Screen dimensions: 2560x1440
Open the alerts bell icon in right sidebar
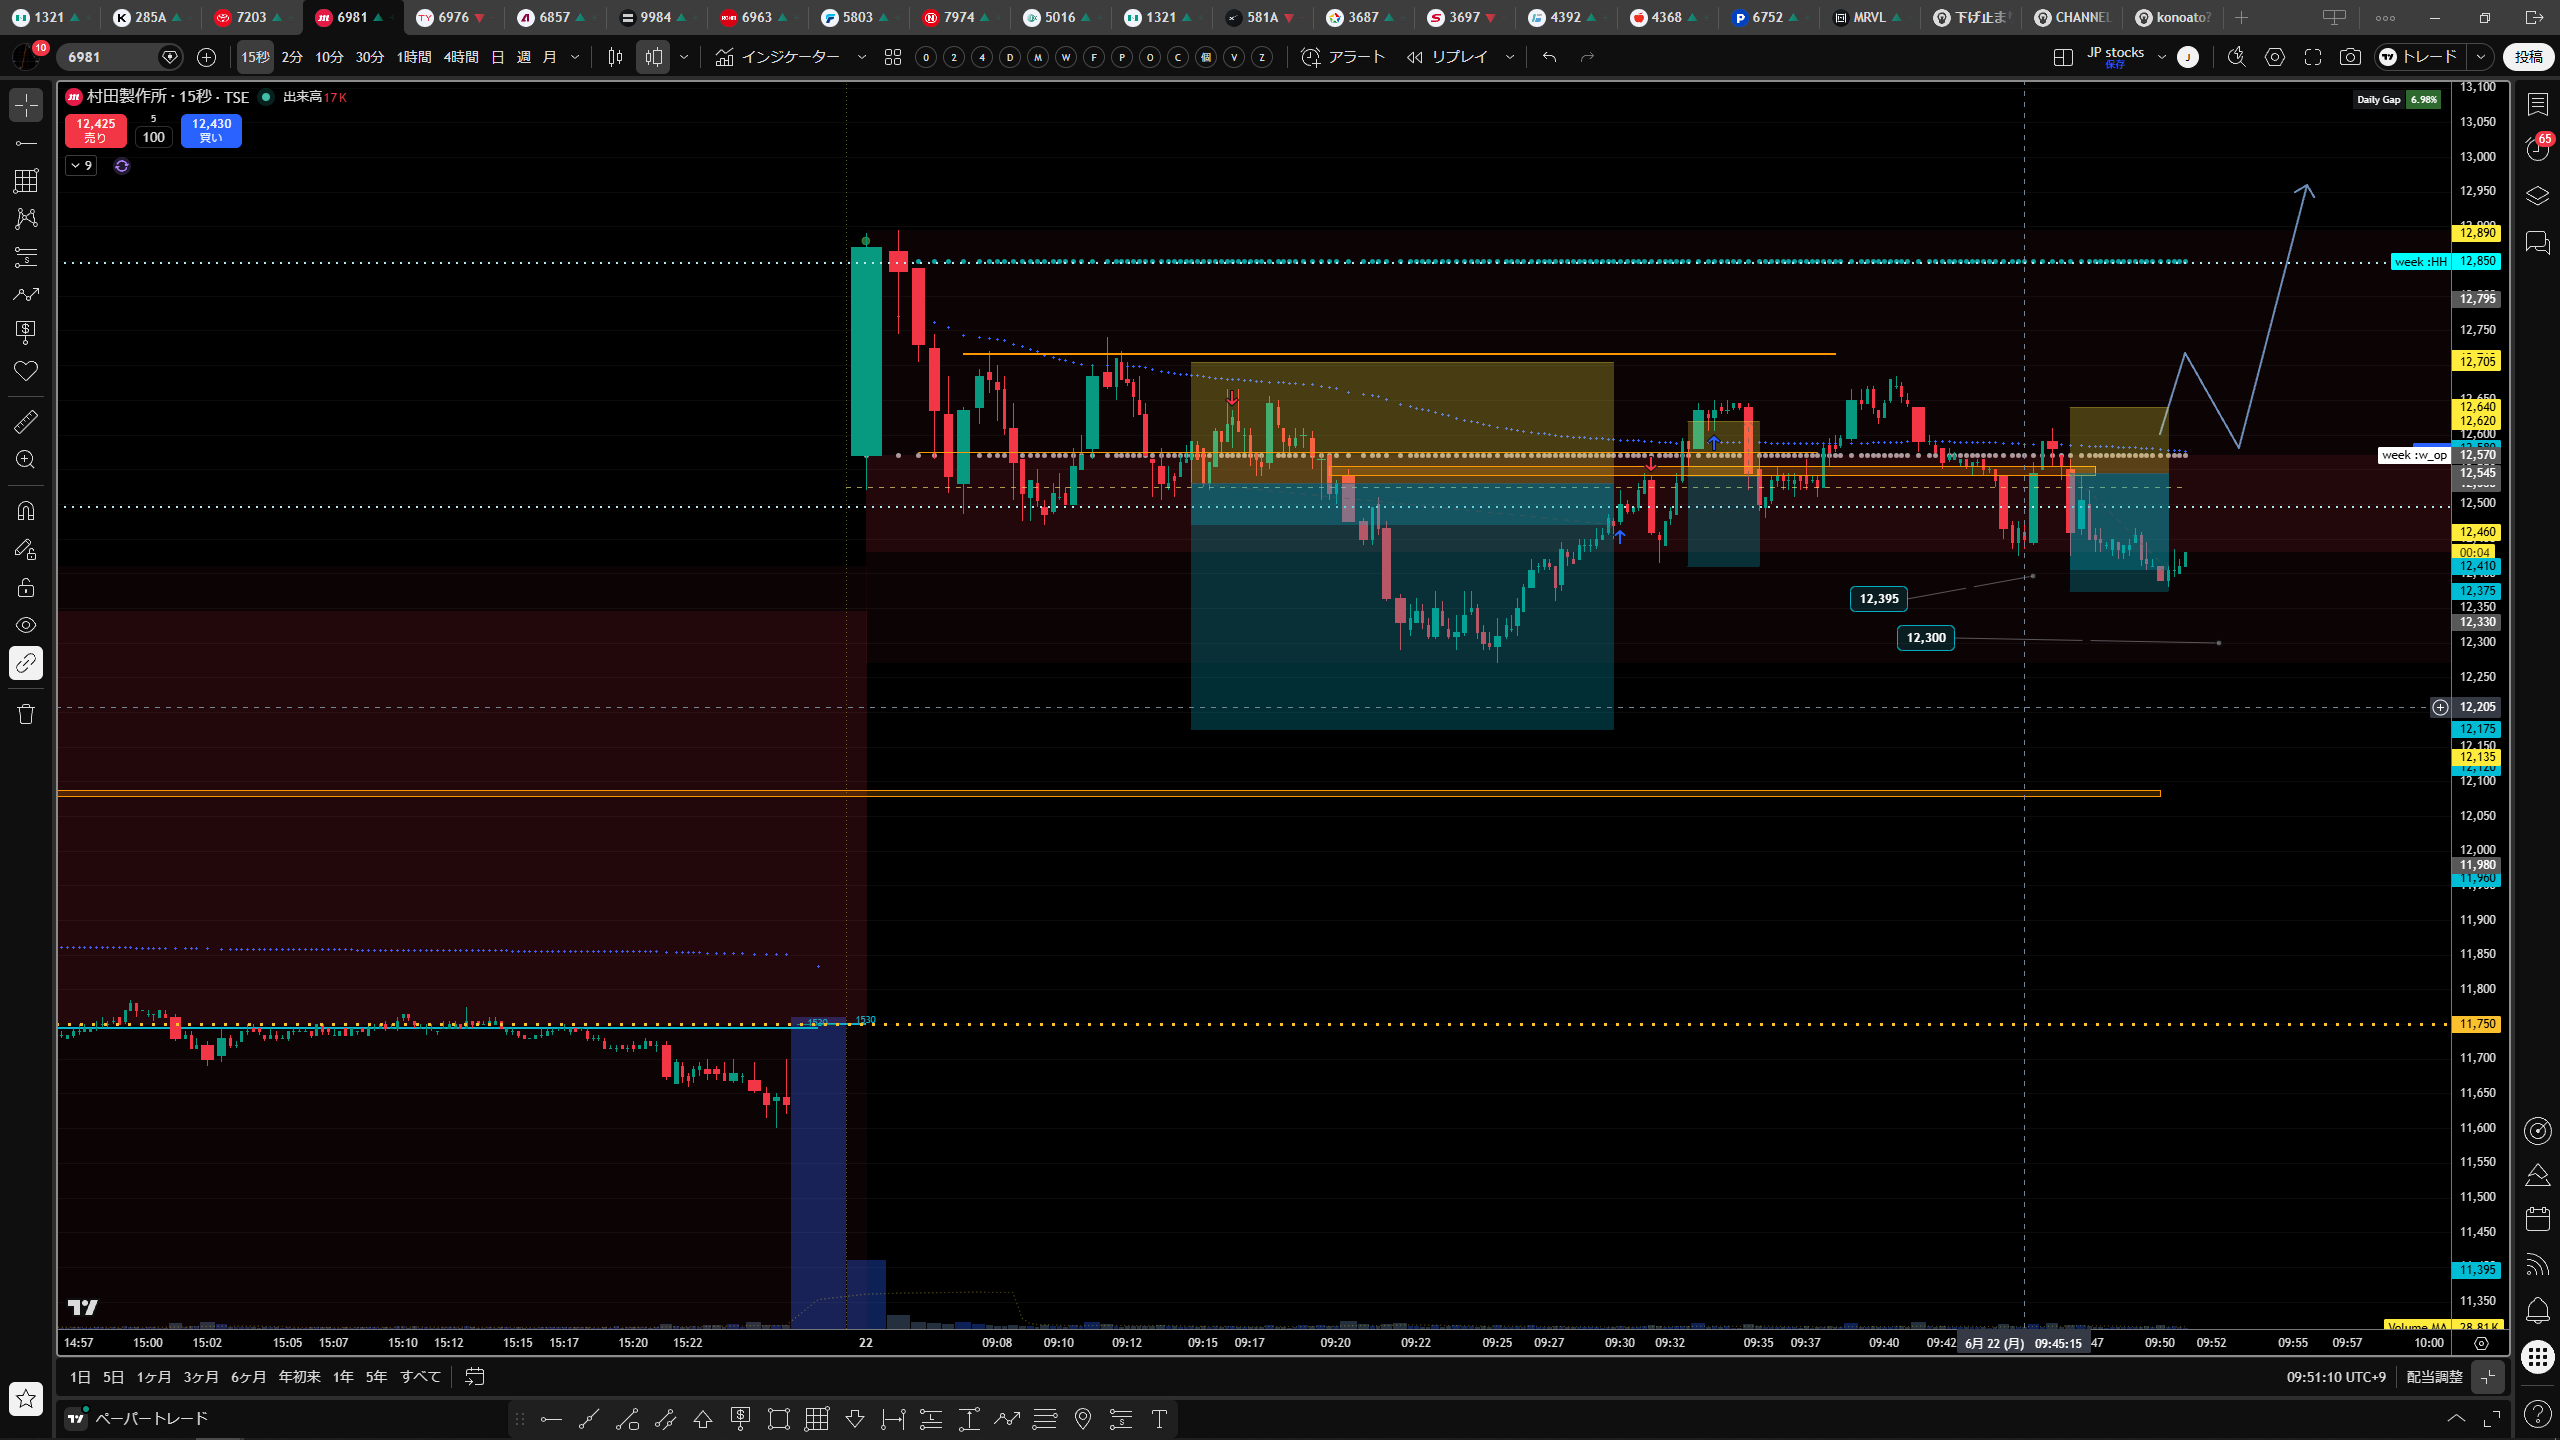pos(2537,1310)
